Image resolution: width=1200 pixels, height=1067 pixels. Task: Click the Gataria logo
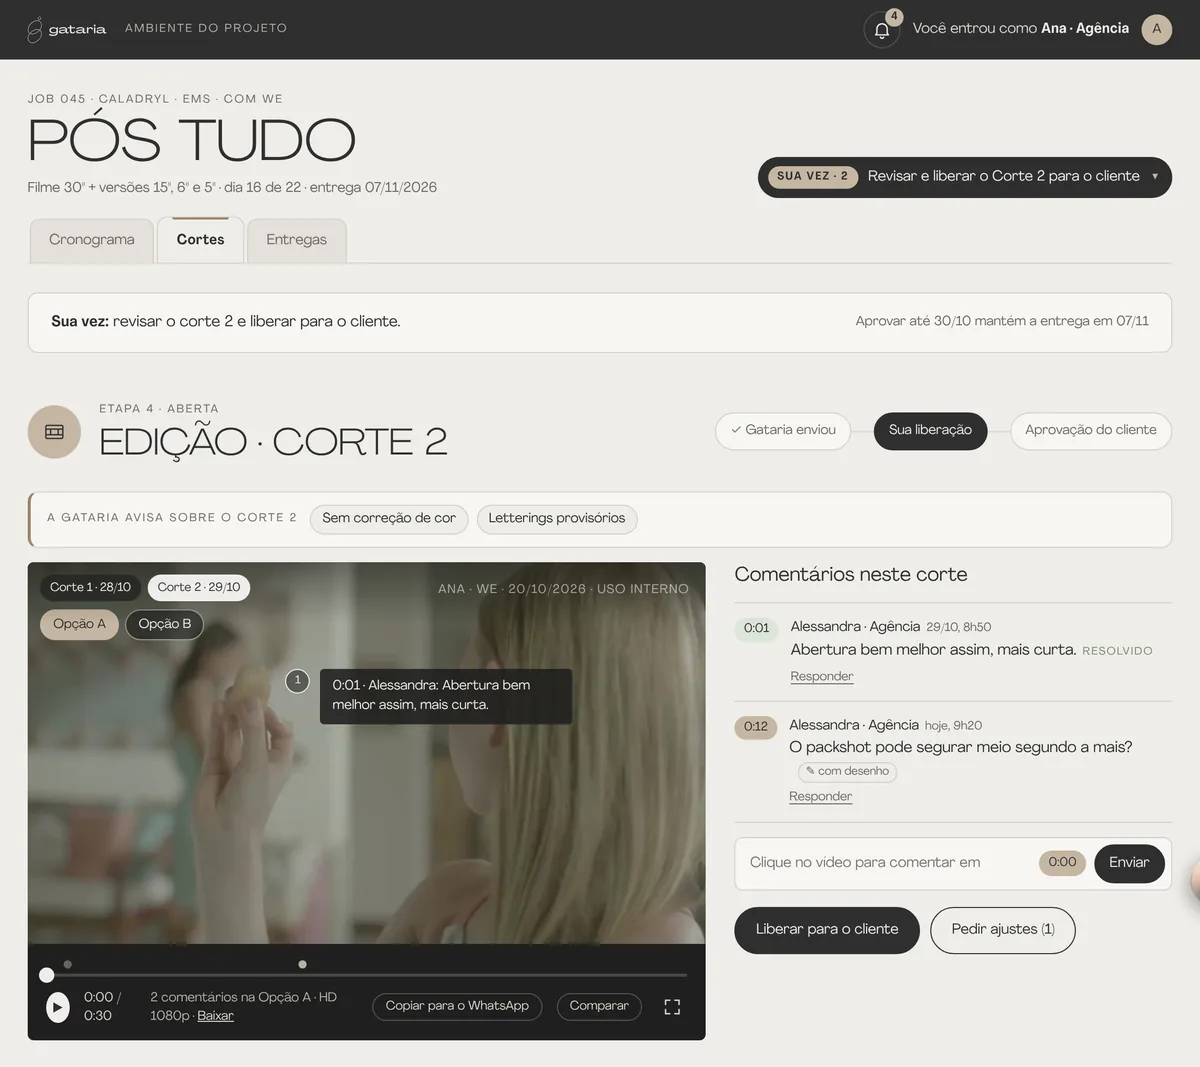click(x=66, y=29)
